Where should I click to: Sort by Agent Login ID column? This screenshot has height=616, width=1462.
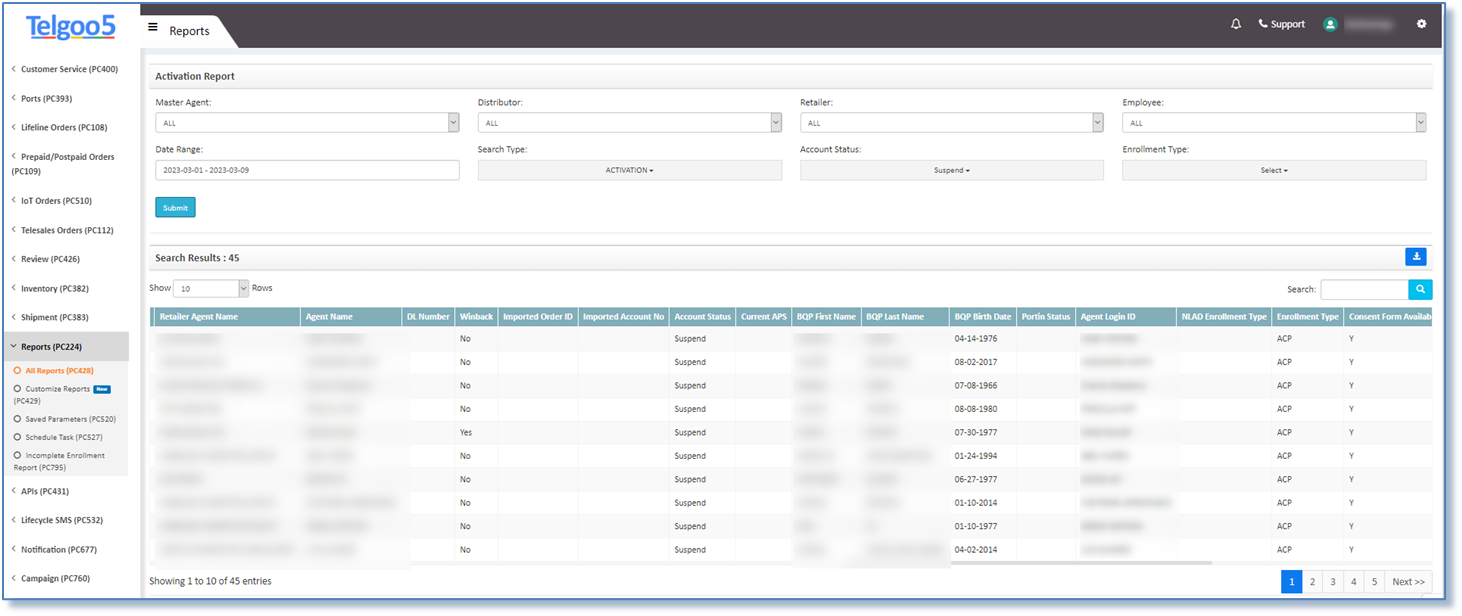(x=1126, y=317)
